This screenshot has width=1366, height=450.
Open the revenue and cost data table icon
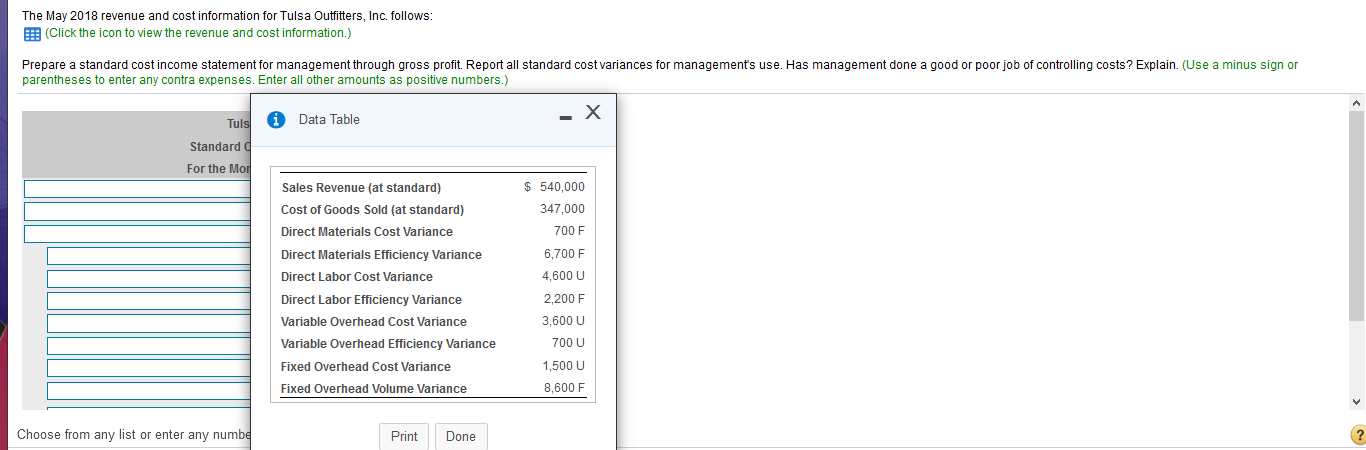(30, 33)
